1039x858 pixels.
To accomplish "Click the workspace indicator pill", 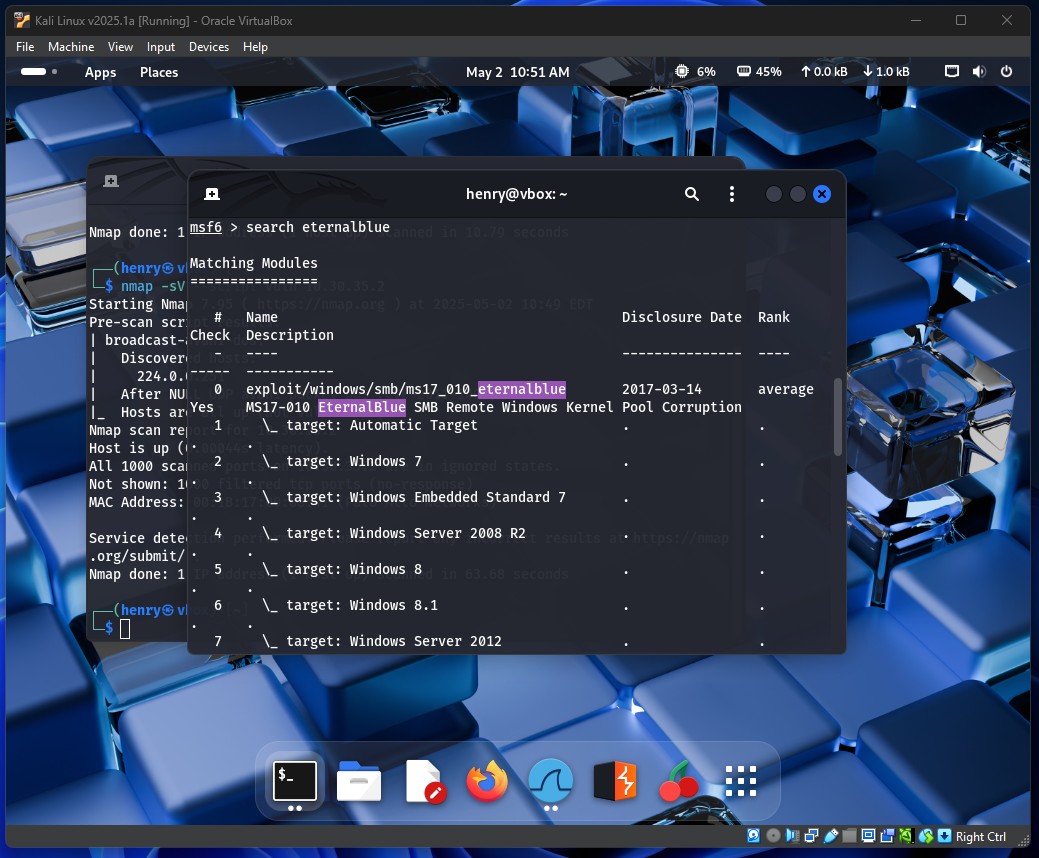I will coord(34,72).
